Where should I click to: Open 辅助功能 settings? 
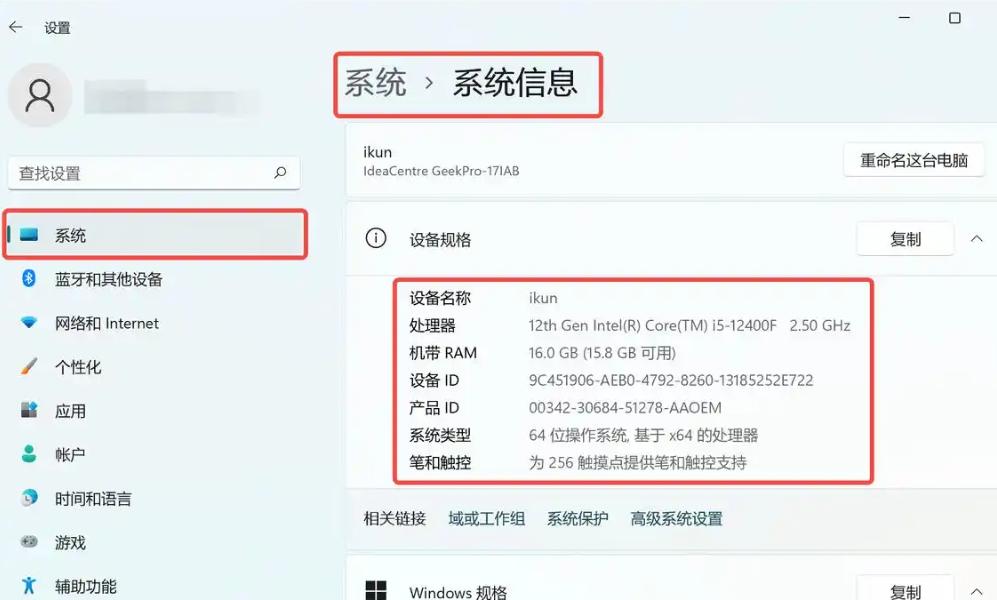pos(86,586)
